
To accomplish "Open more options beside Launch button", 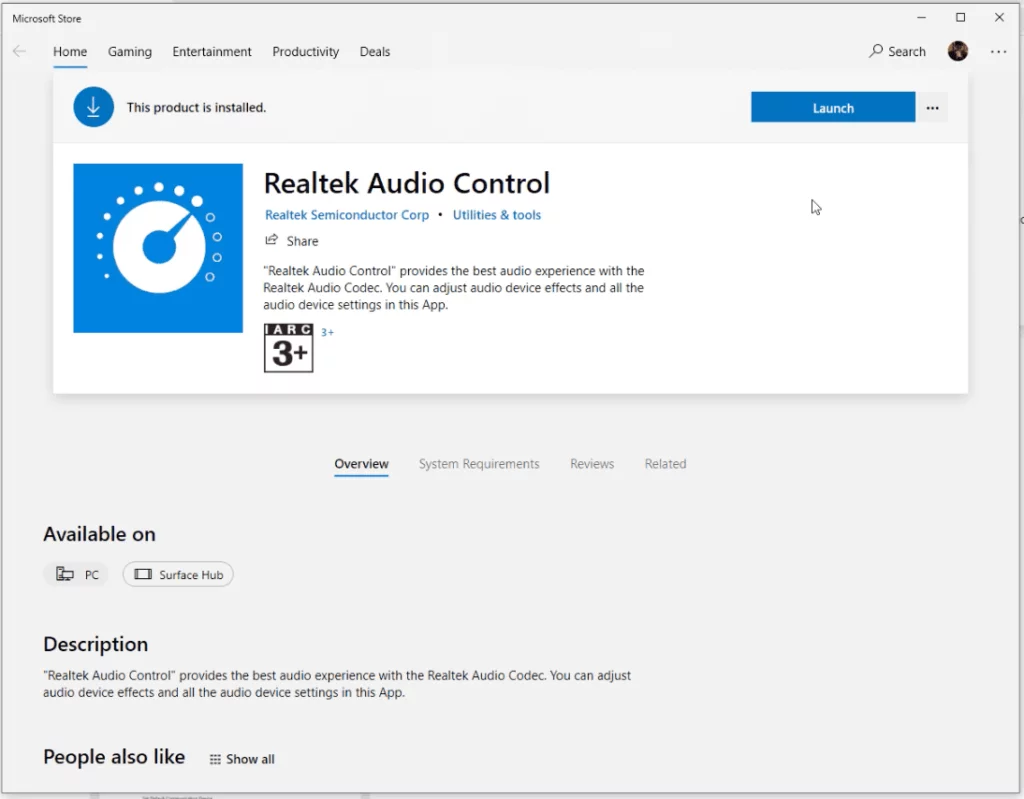I will pyautogui.click(x=933, y=108).
